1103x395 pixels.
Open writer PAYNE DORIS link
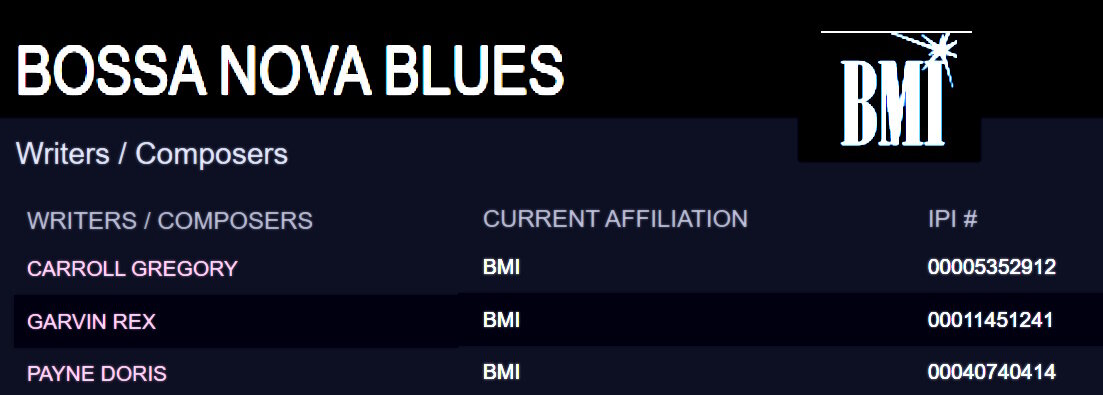(97, 374)
